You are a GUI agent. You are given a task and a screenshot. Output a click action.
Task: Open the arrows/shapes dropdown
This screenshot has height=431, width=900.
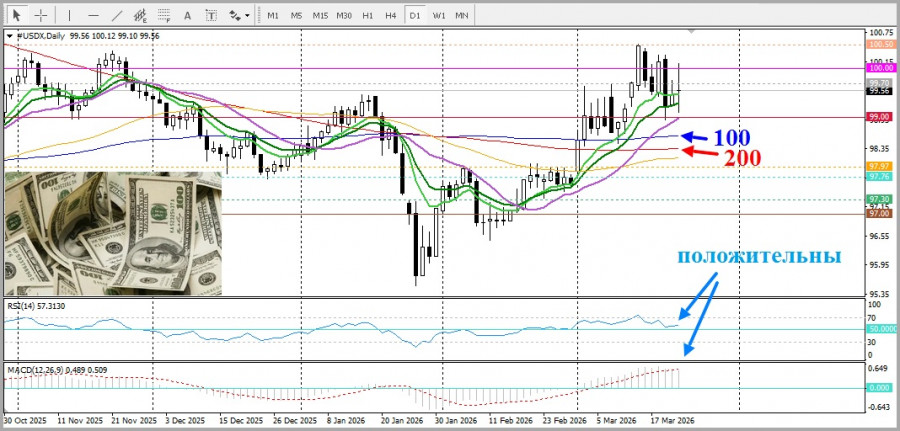[x=239, y=15]
